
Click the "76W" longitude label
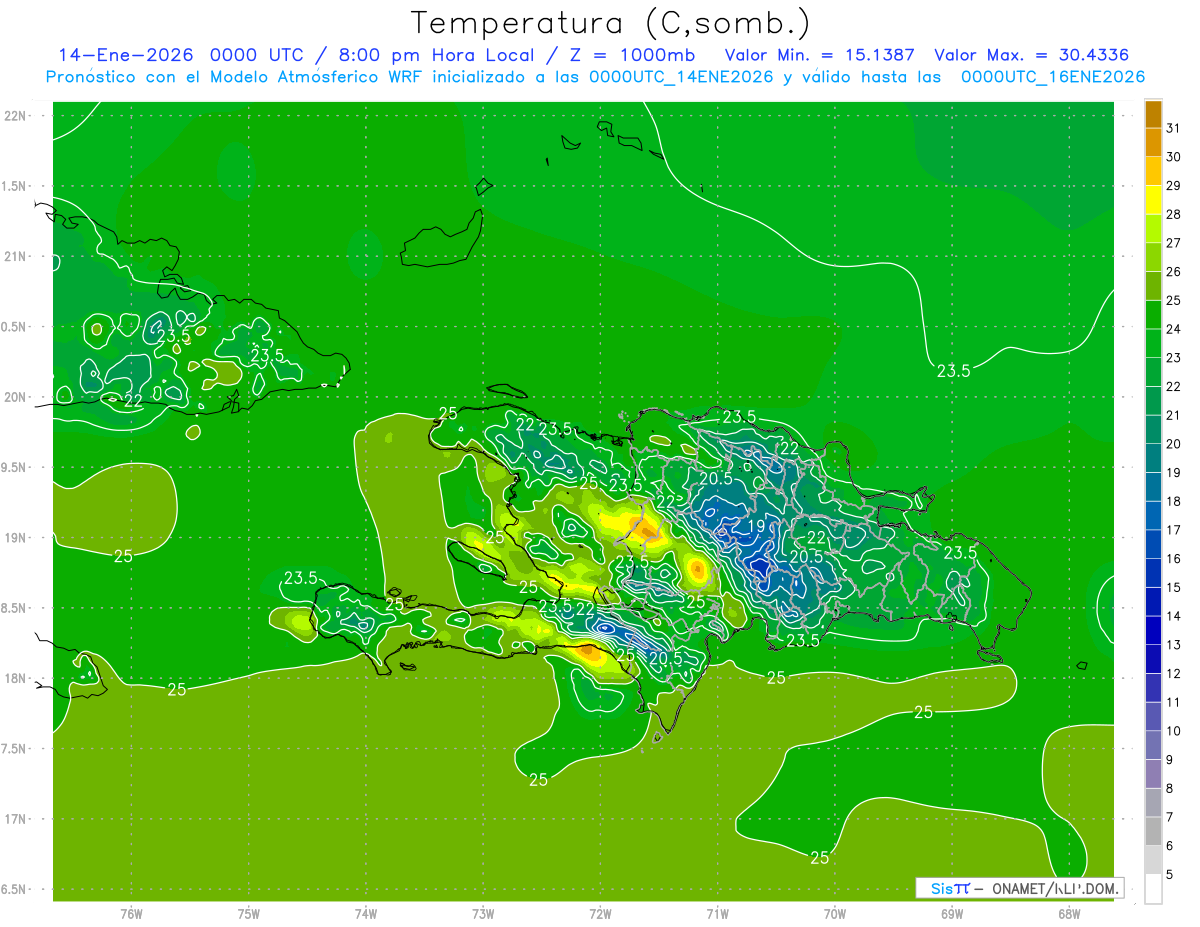point(131,913)
